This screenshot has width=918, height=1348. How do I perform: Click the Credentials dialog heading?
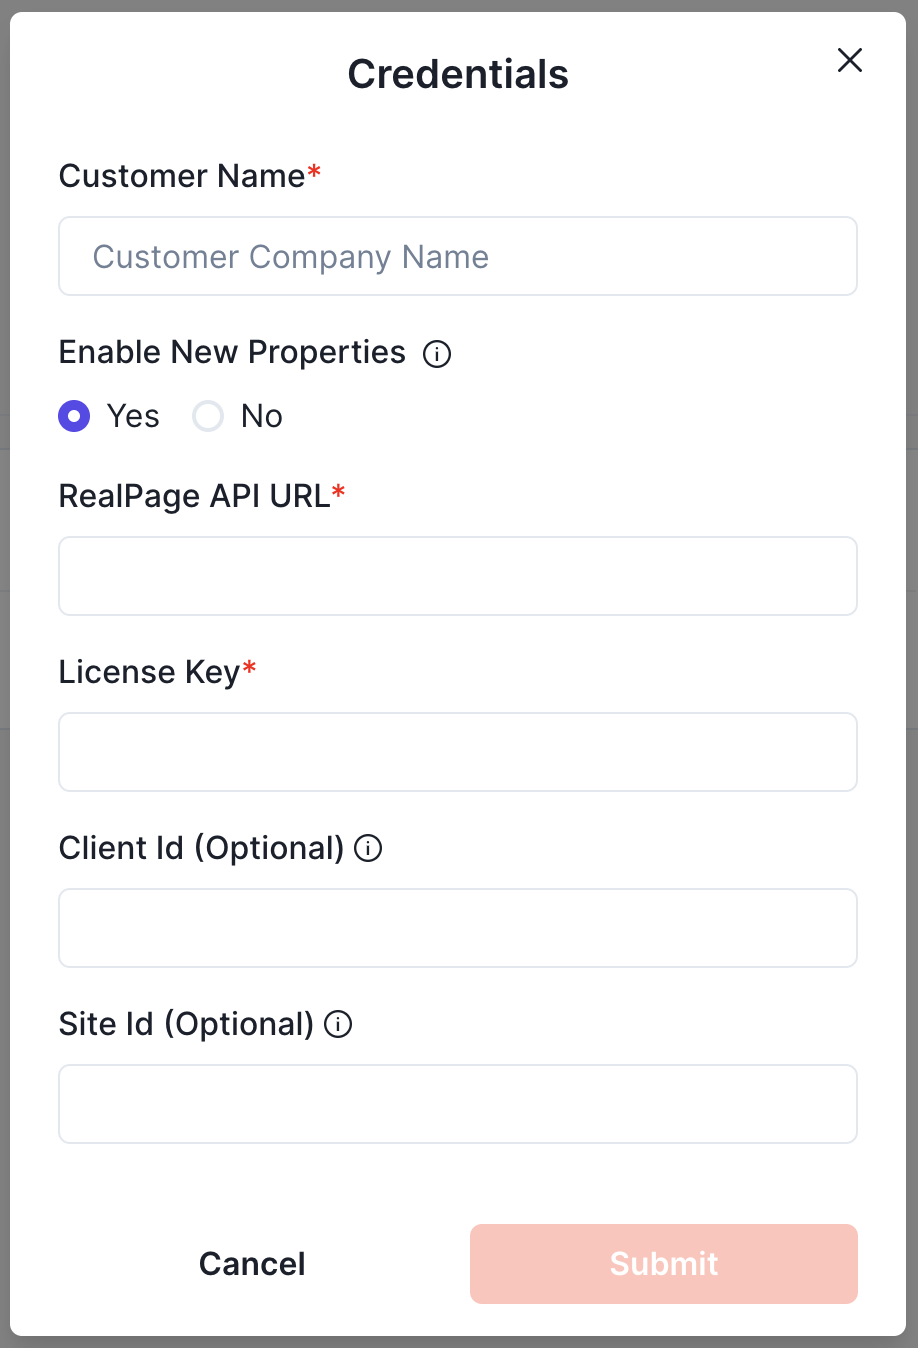pyautogui.click(x=458, y=75)
